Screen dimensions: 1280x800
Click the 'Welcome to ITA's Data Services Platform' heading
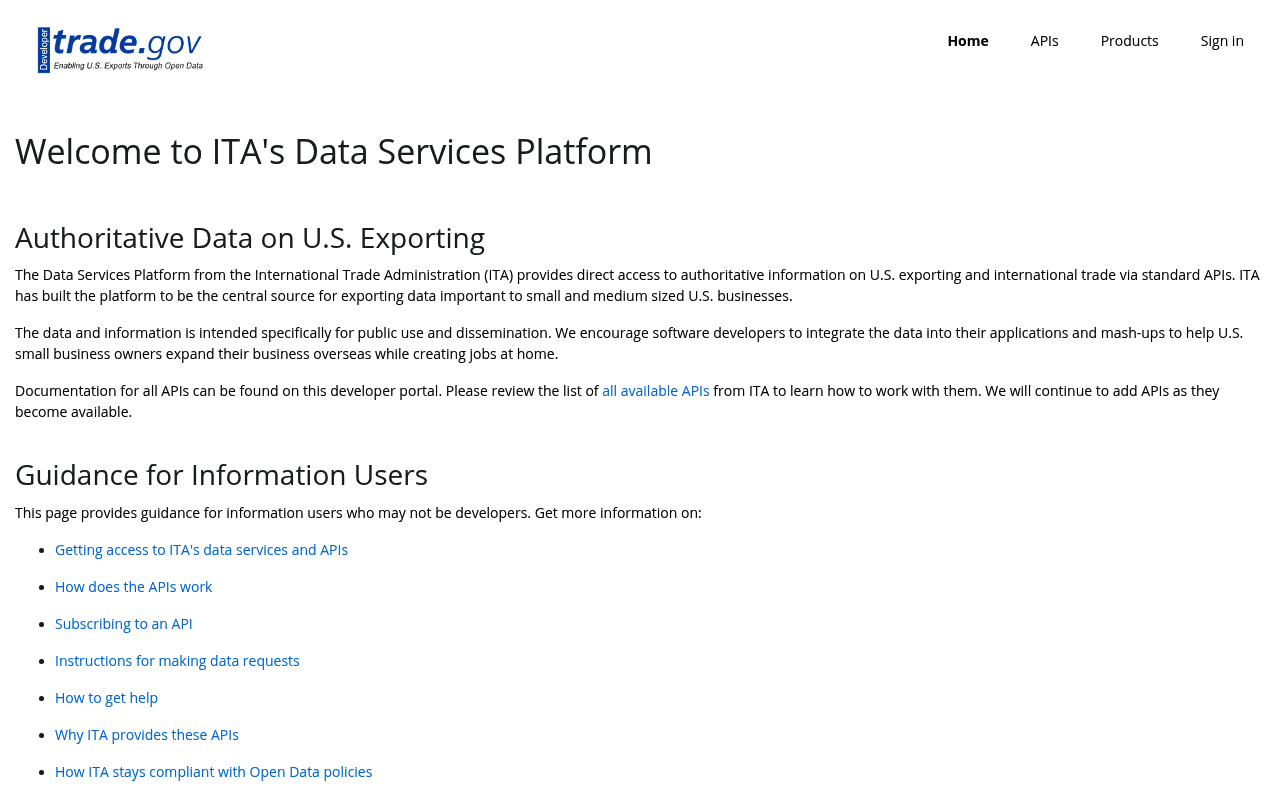pyautogui.click(x=333, y=152)
